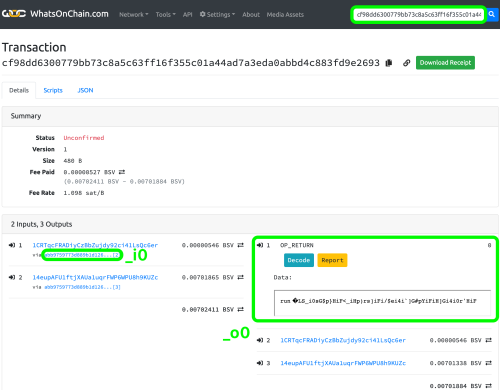The width and height of the screenshot is (500, 390).
Task: Select the transaction hash text
Action: click(x=191, y=63)
